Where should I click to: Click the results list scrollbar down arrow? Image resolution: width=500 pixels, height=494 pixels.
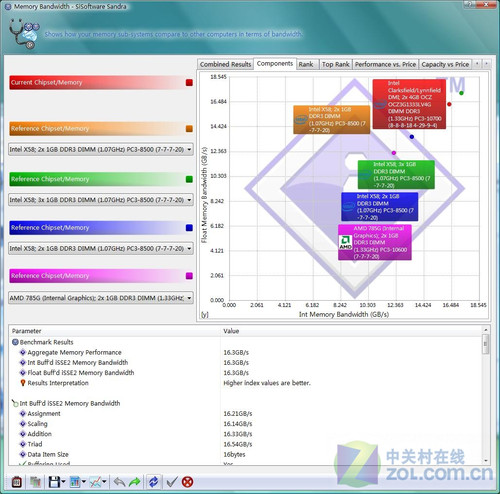click(486, 461)
